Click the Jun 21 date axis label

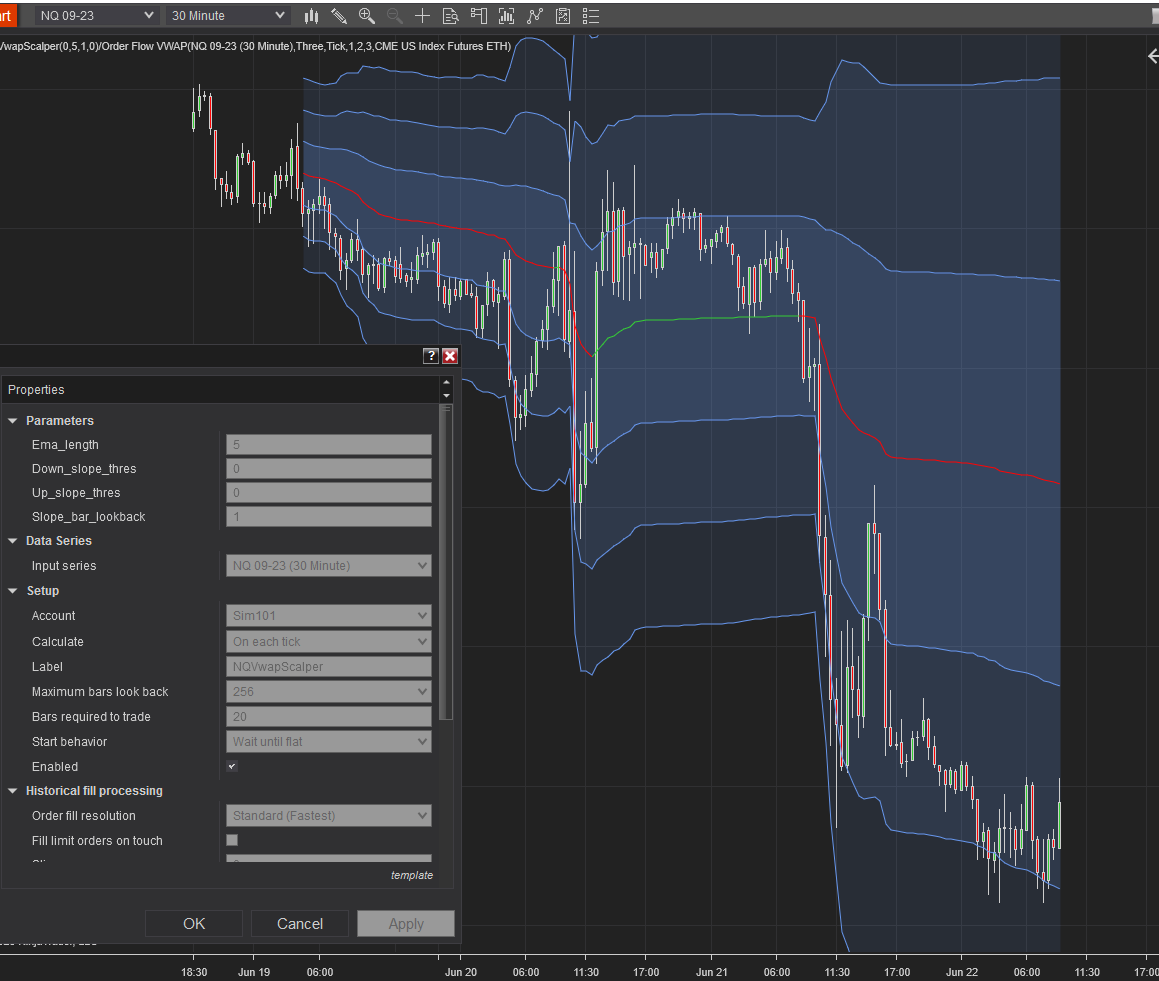pos(711,972)
